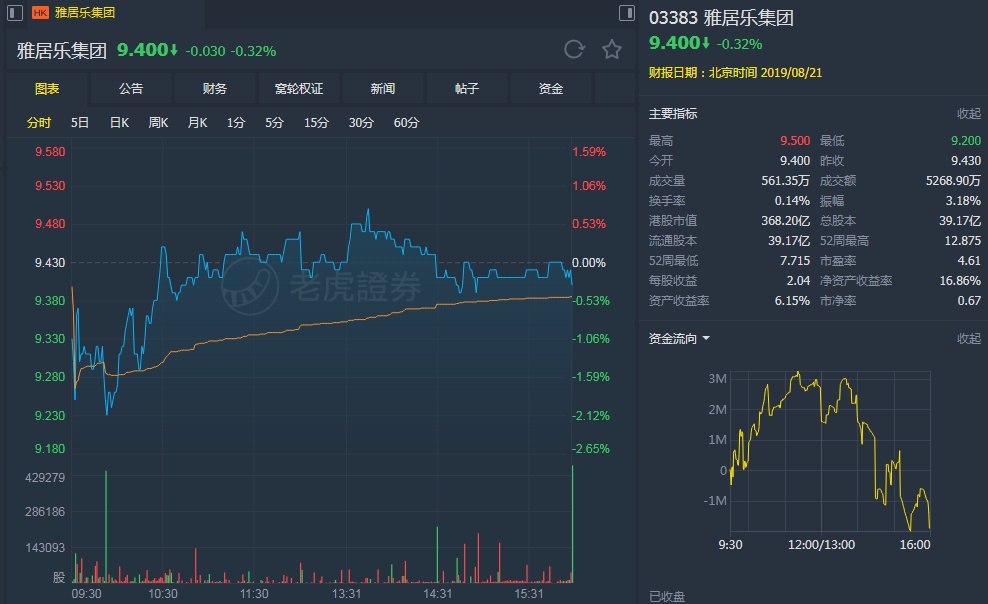
Task: Open the 资金流向 dropdown arrow
Action: [x=706, y=339]
